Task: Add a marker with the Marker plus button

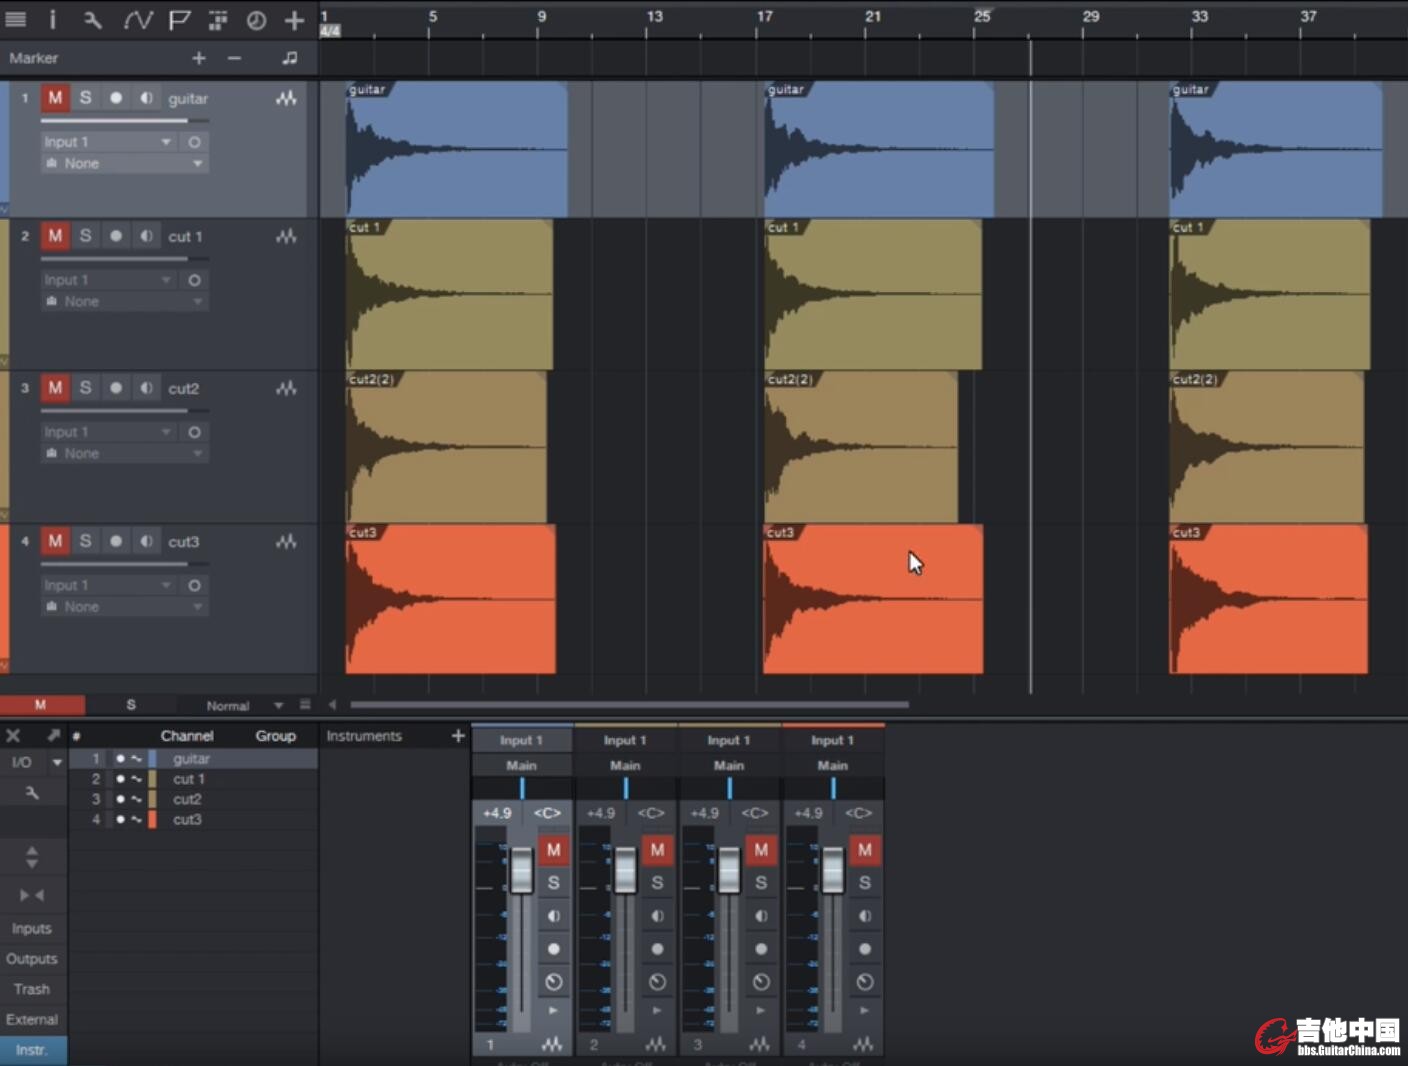Action: pyautogui.click(x=199, y=58)
